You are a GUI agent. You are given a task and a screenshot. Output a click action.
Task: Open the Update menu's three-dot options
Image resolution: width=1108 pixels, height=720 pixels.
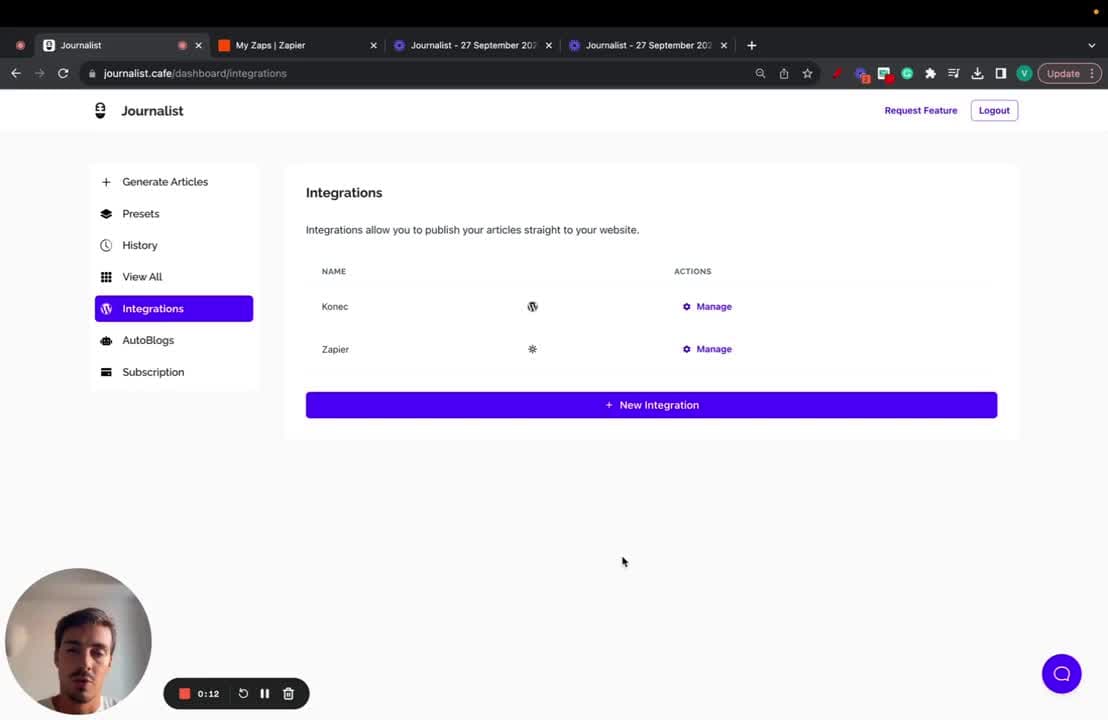click(x=1093, y=73)
